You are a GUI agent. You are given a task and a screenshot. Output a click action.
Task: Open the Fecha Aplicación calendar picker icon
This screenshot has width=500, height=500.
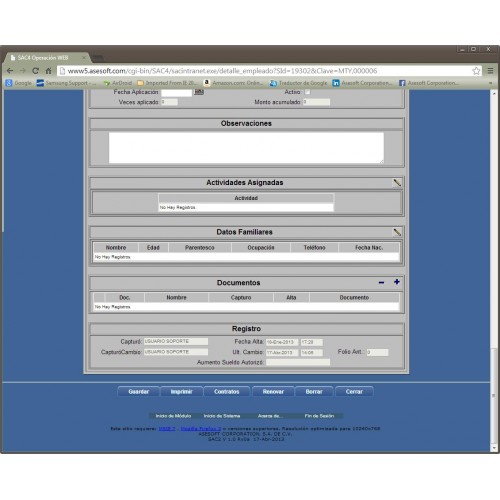click(x=199, y=92)
